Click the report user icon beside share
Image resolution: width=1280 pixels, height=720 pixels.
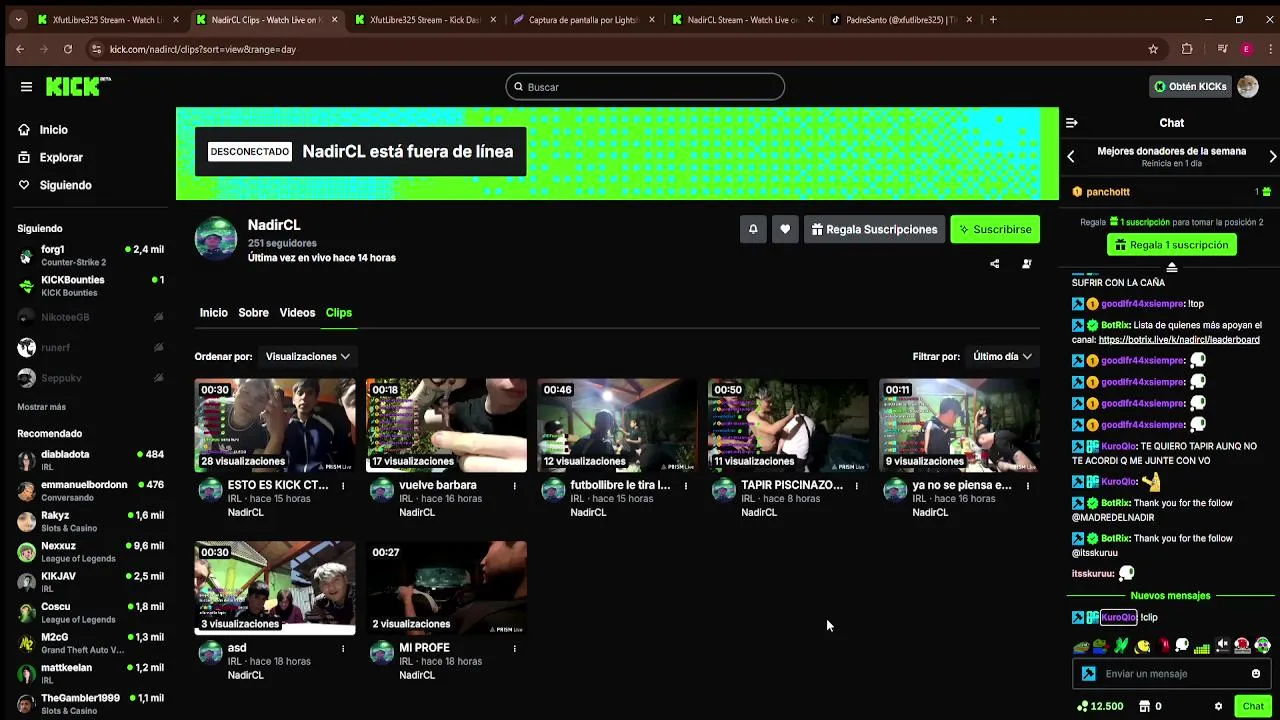(1026, 264)
